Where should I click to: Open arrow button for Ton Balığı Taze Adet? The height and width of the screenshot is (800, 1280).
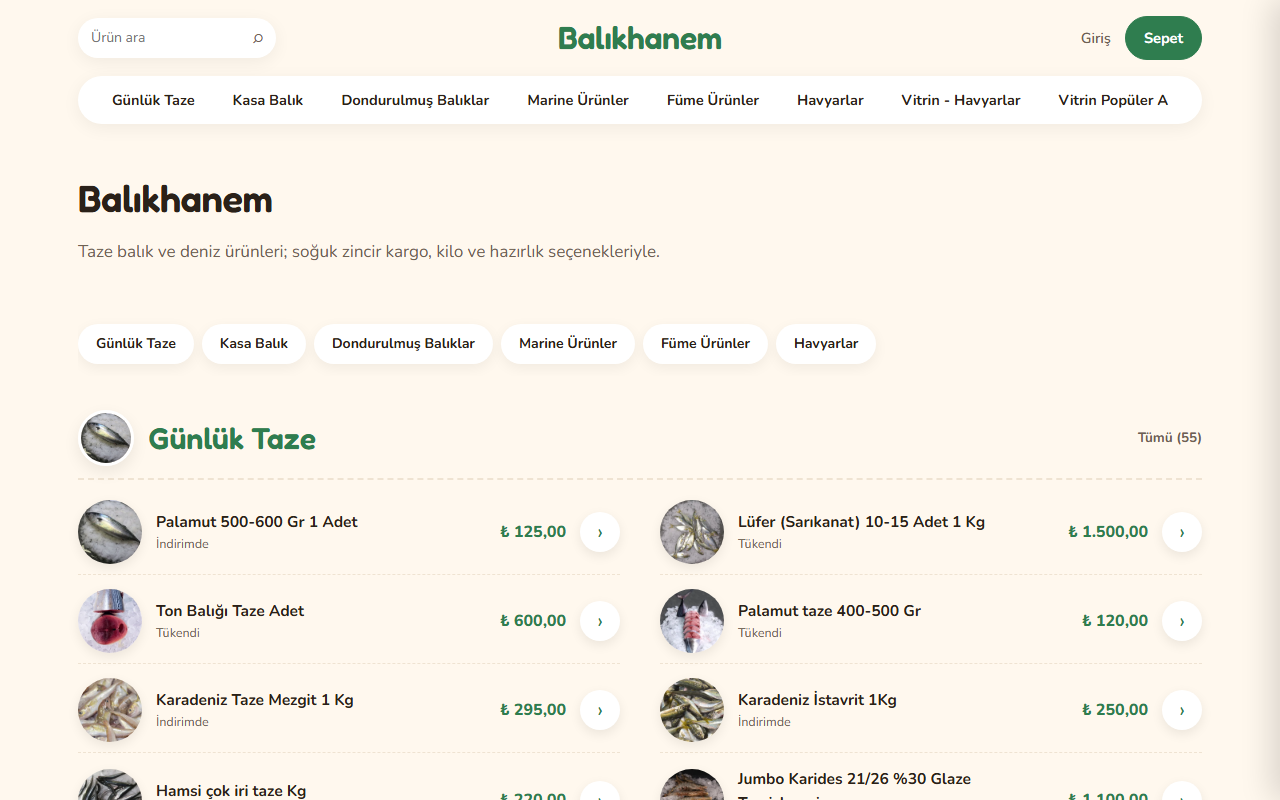click(600, 621)
